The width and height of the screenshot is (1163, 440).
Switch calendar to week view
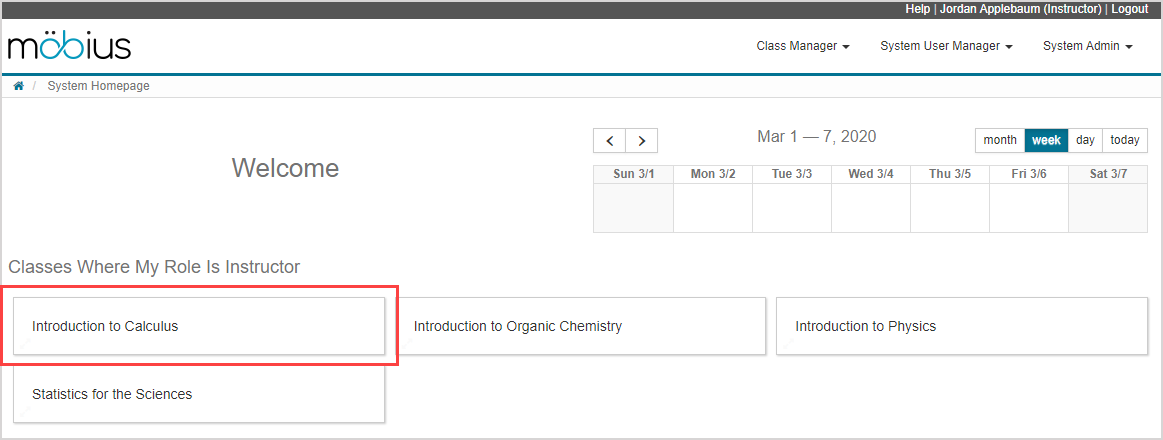[x=1046, y=140]
